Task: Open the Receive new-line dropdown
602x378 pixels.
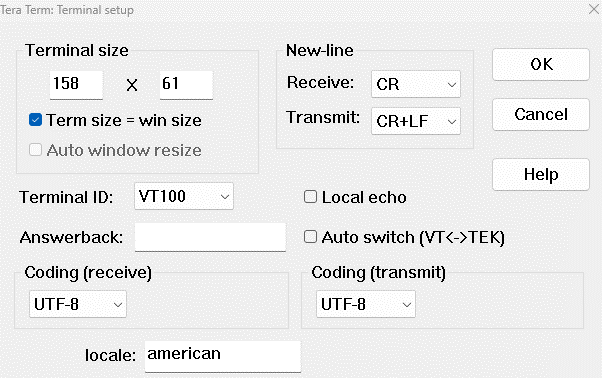Action: coord(416,84)
